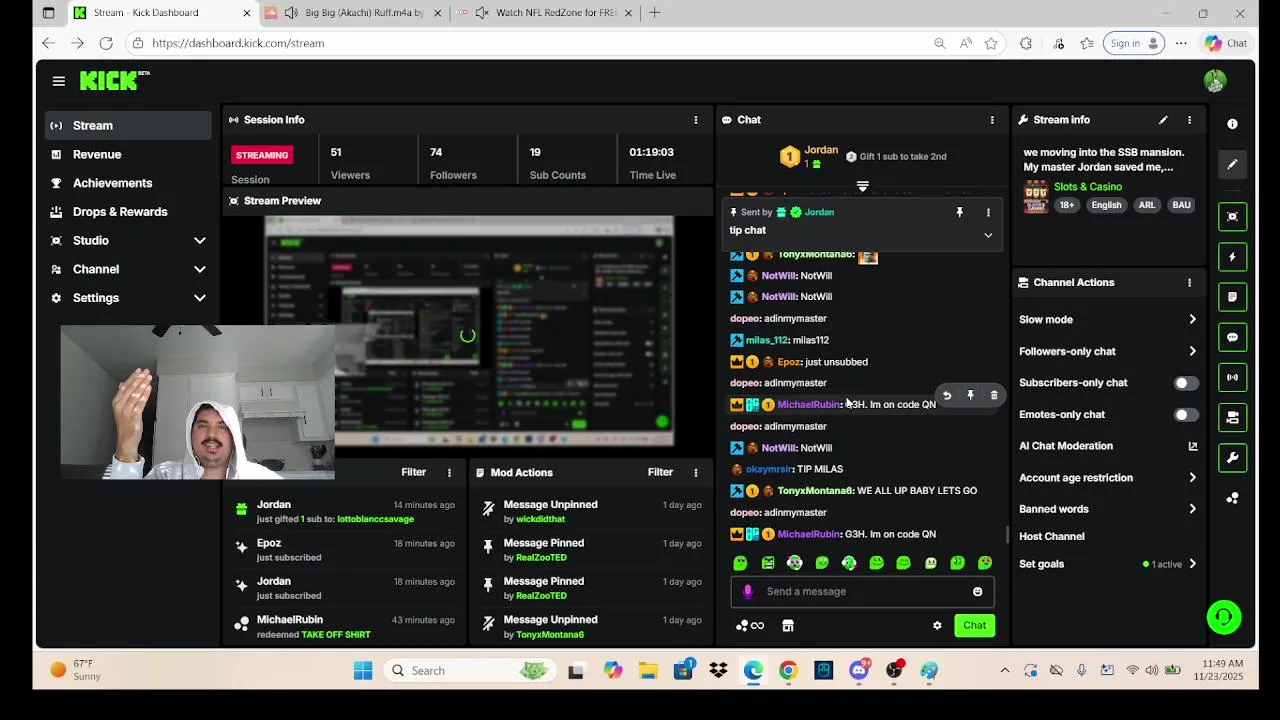Click Host Channel in Channel Actions
The image size is (1280, 720).
[x=1052, y=537]
